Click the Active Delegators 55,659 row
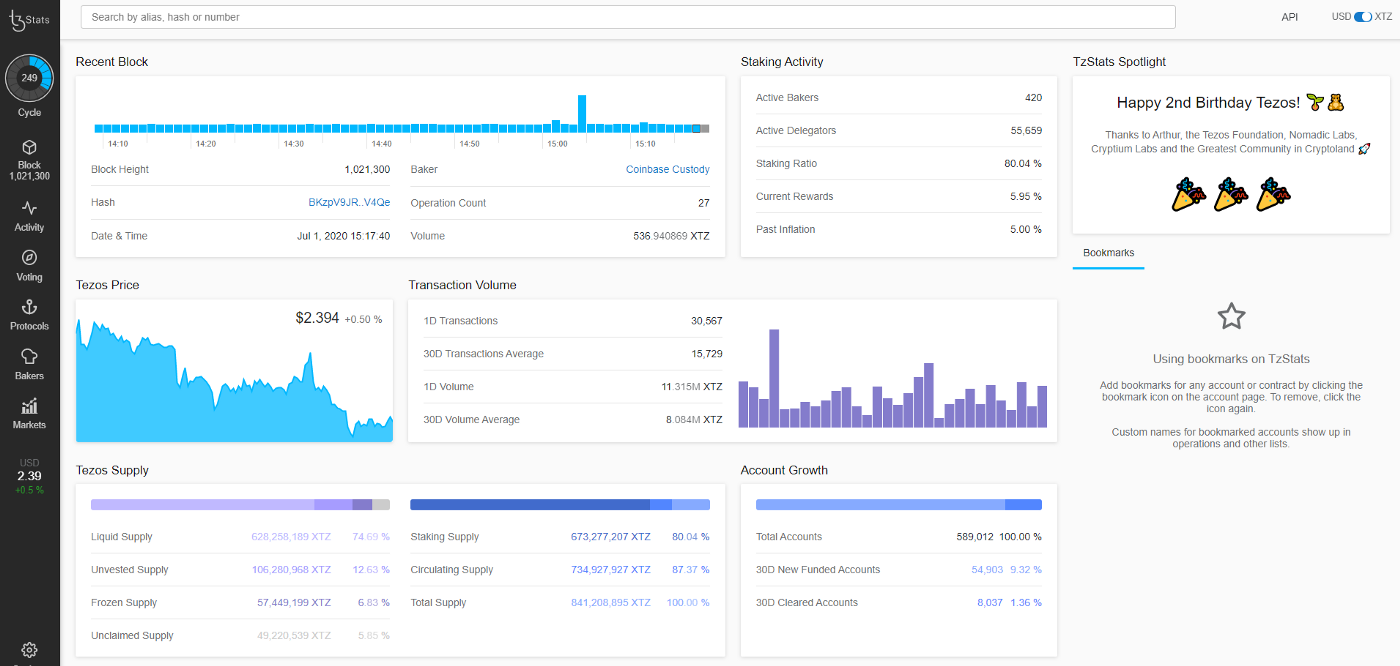1400x666 pixels. click(x=899, y=131)
